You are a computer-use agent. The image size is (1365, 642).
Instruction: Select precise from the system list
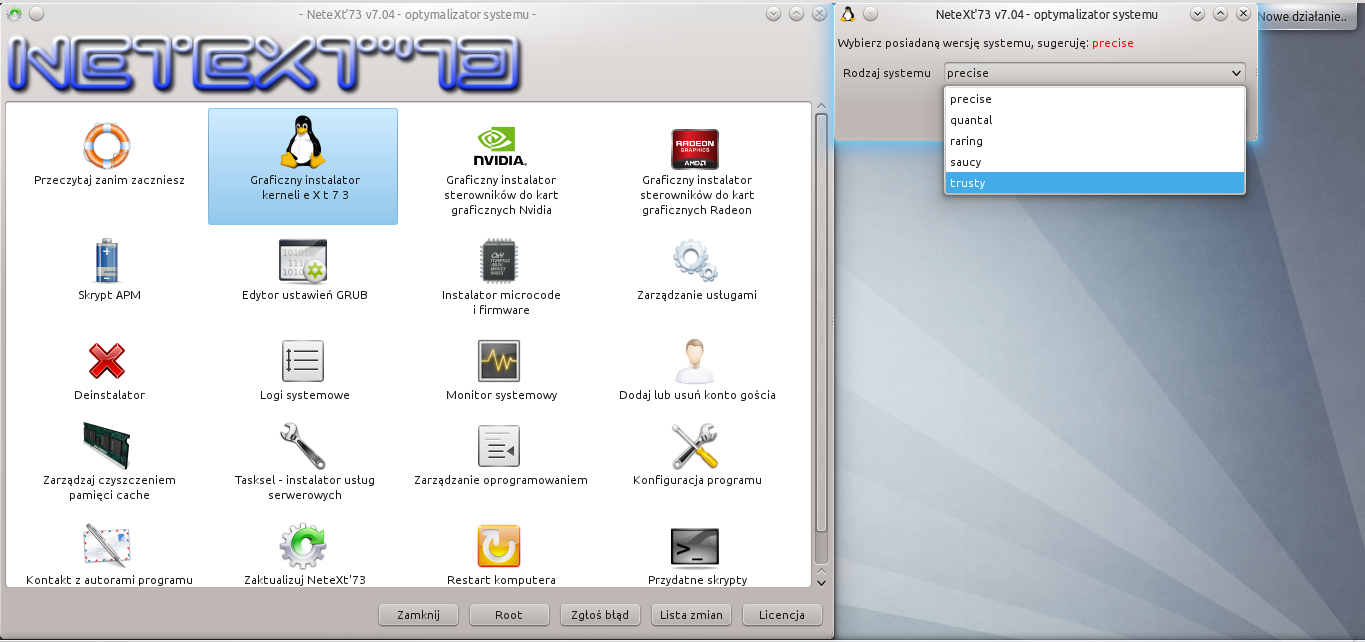point(1094,99)
